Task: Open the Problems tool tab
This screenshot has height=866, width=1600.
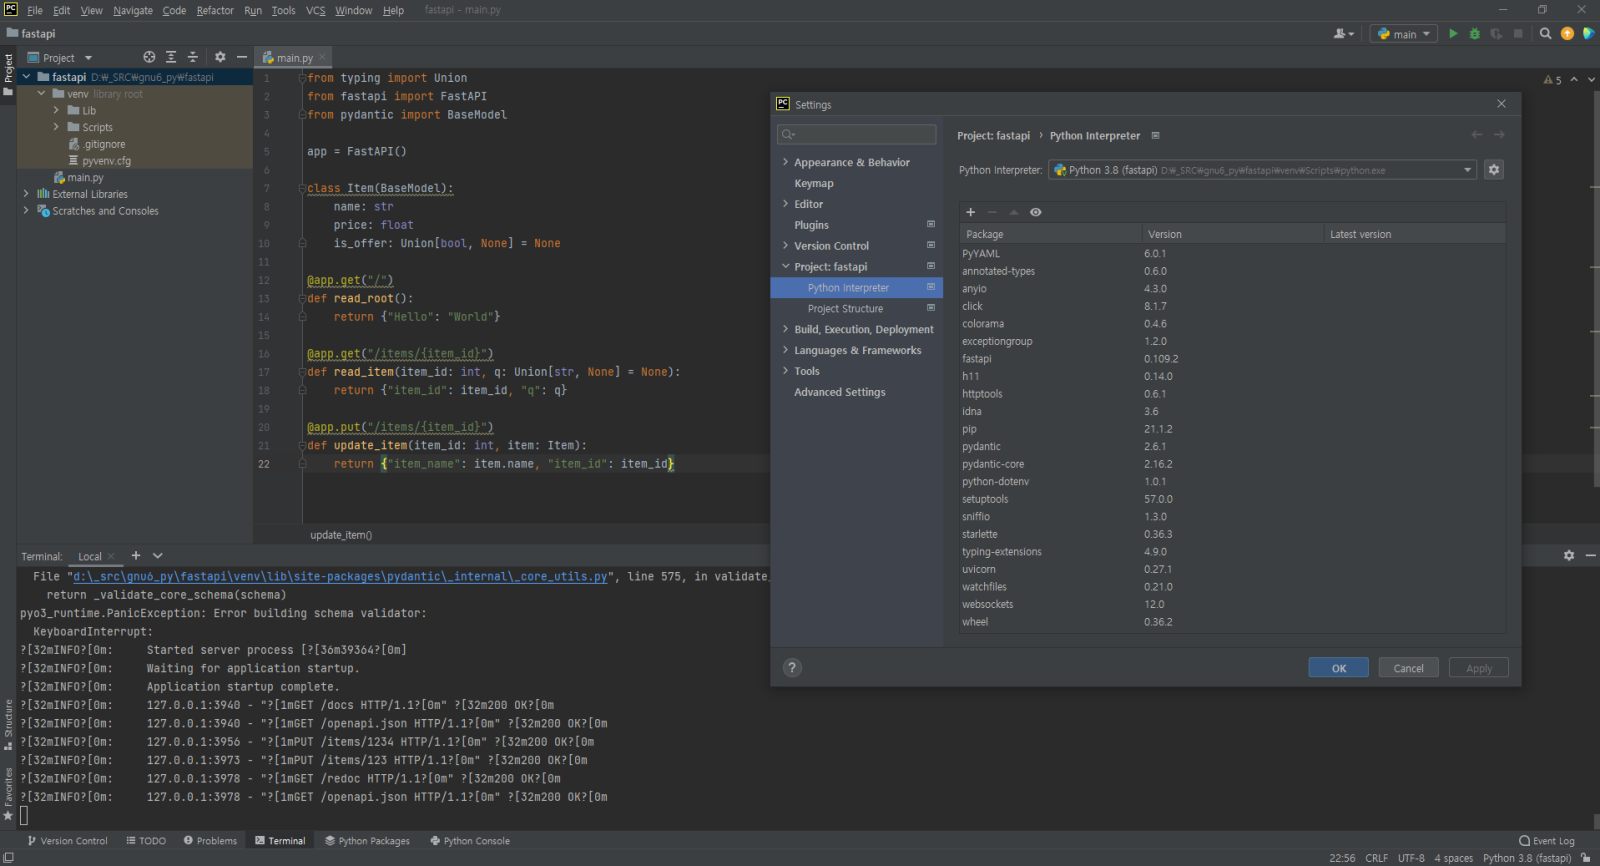Action: click(x=210, y=841)
